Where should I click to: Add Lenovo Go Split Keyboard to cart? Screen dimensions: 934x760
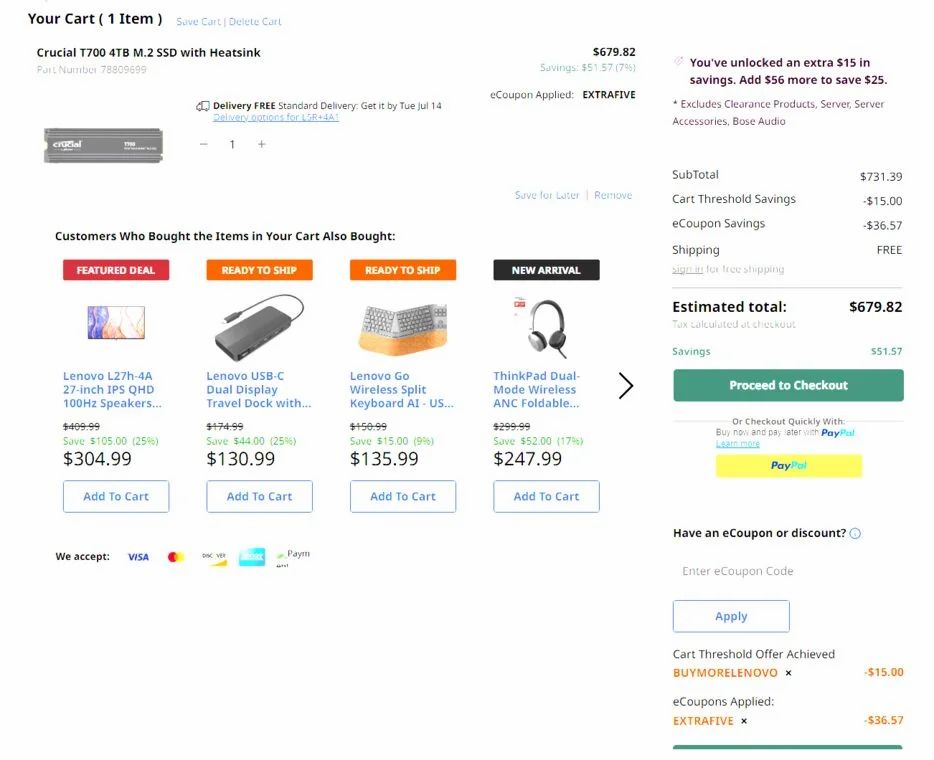(x=403, y=496)
